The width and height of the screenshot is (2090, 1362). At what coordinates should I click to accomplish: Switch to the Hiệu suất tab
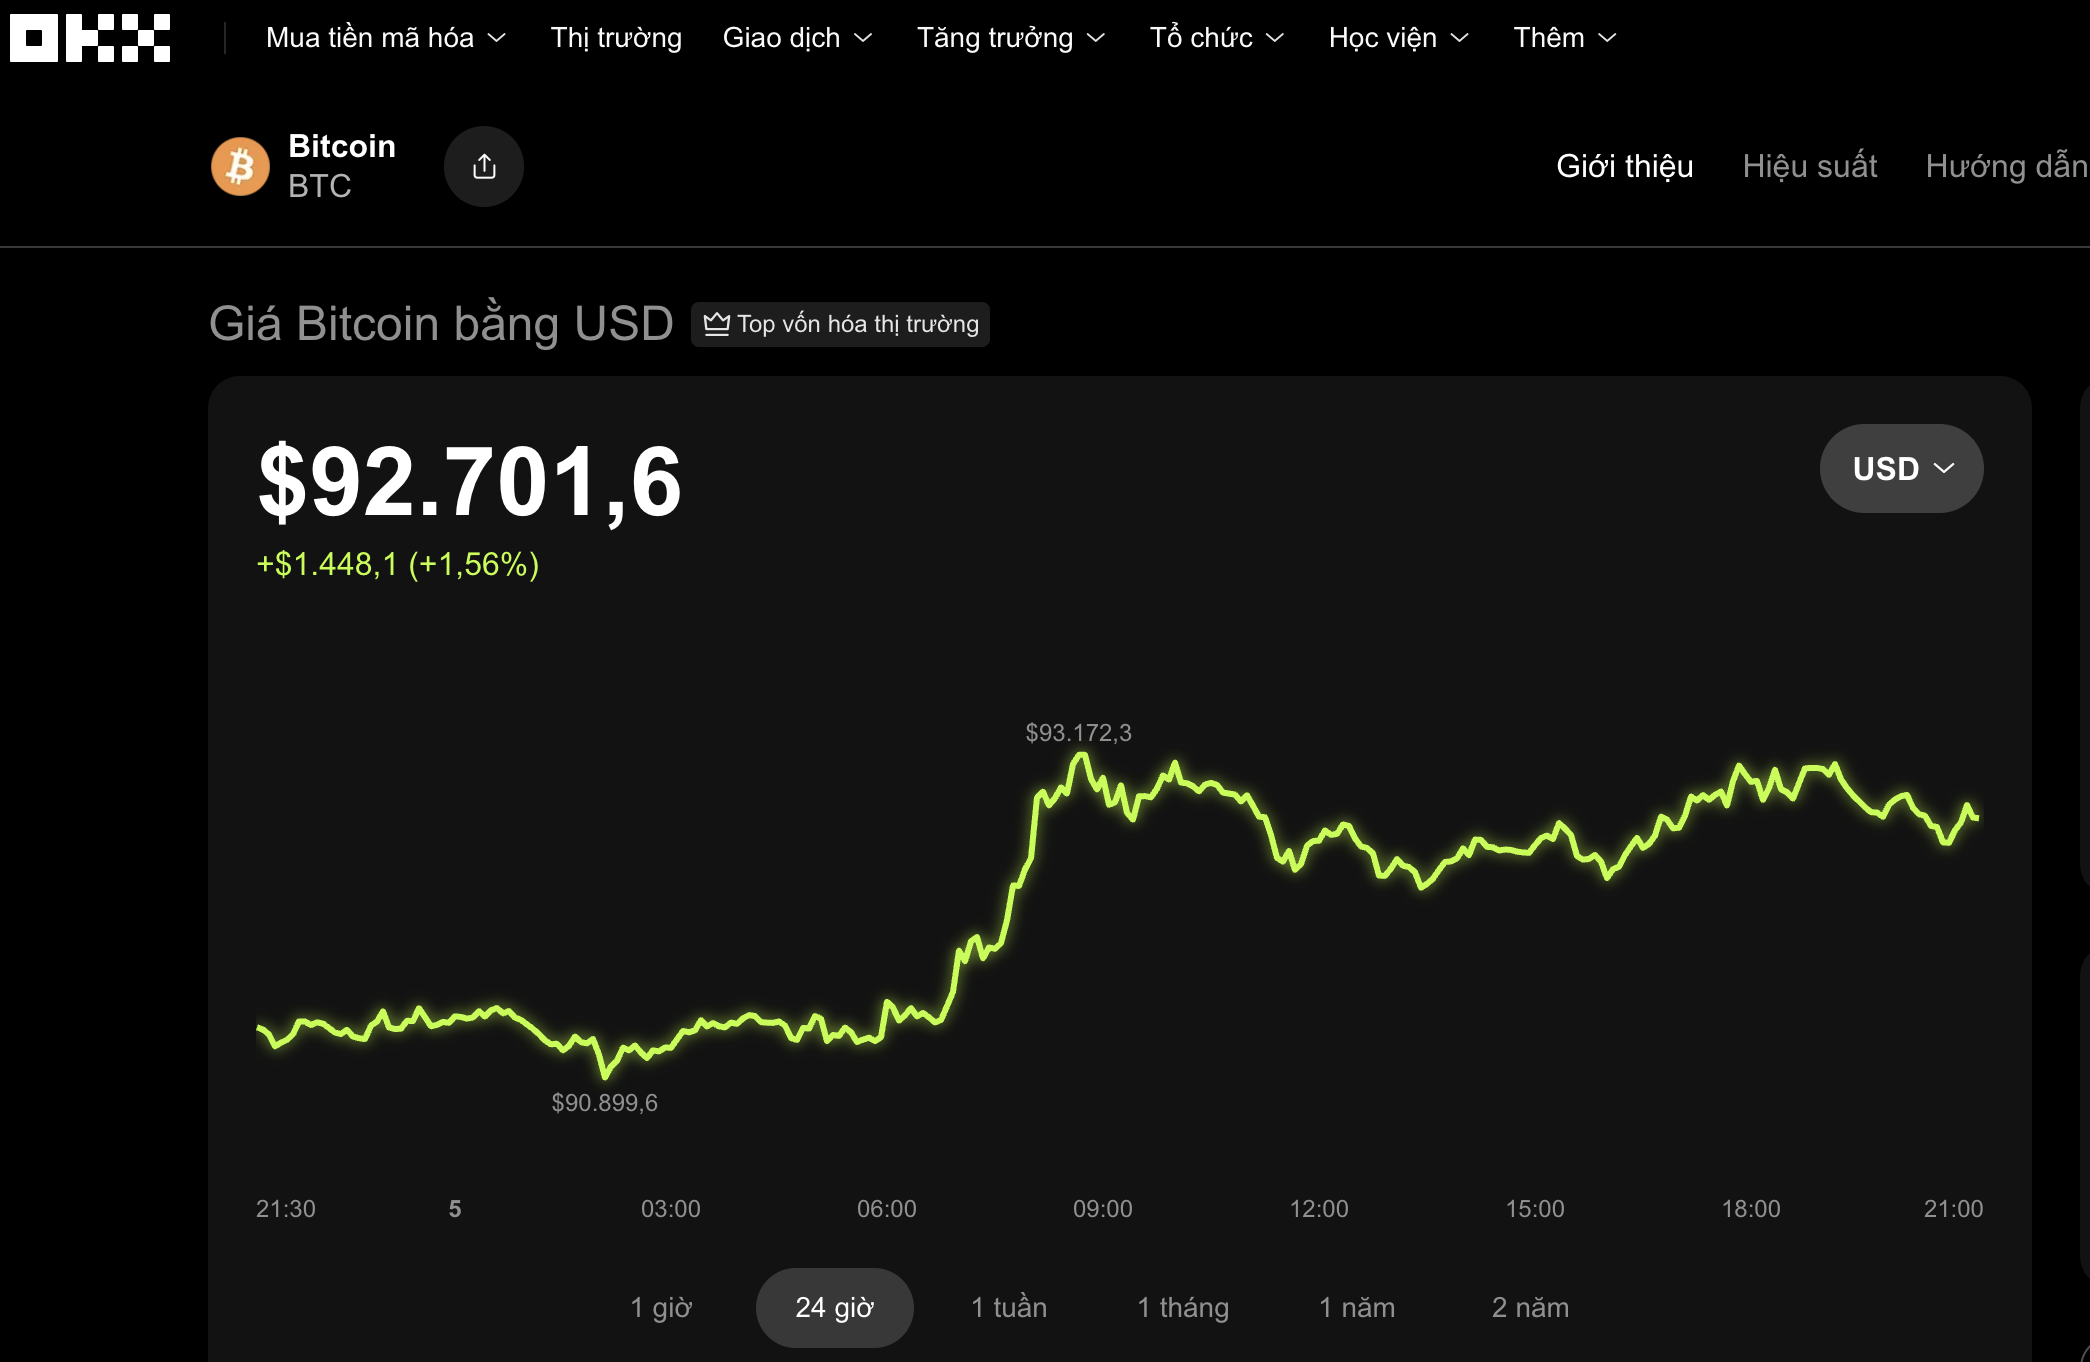point(1810,166)
